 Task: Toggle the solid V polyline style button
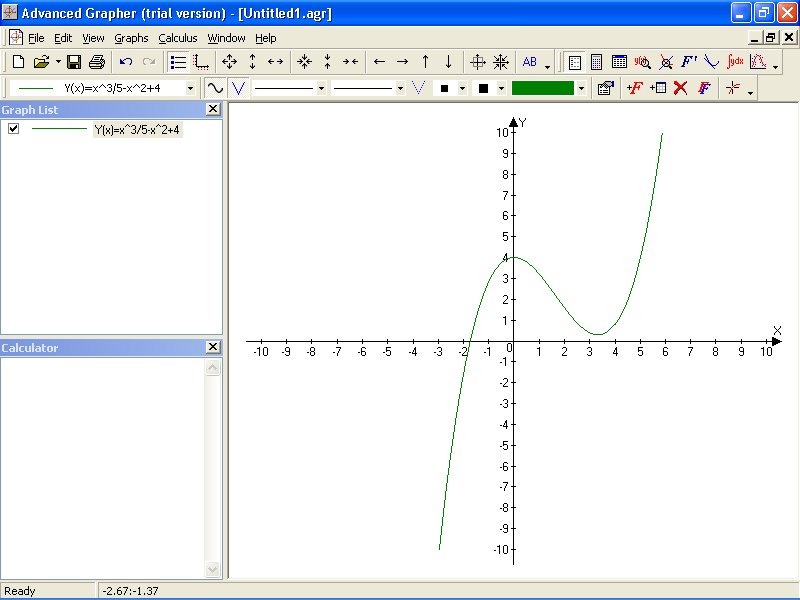click(238, 88)
